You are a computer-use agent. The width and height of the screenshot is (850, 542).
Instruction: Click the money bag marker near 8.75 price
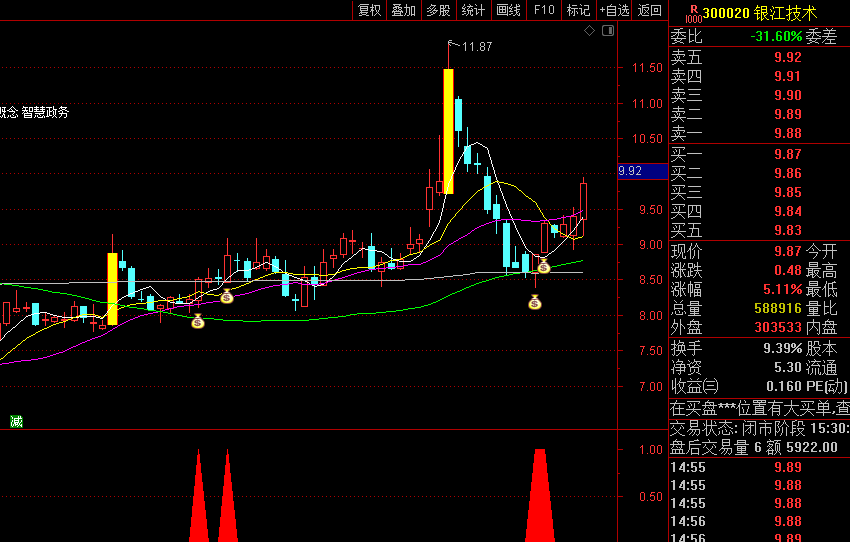544,266
